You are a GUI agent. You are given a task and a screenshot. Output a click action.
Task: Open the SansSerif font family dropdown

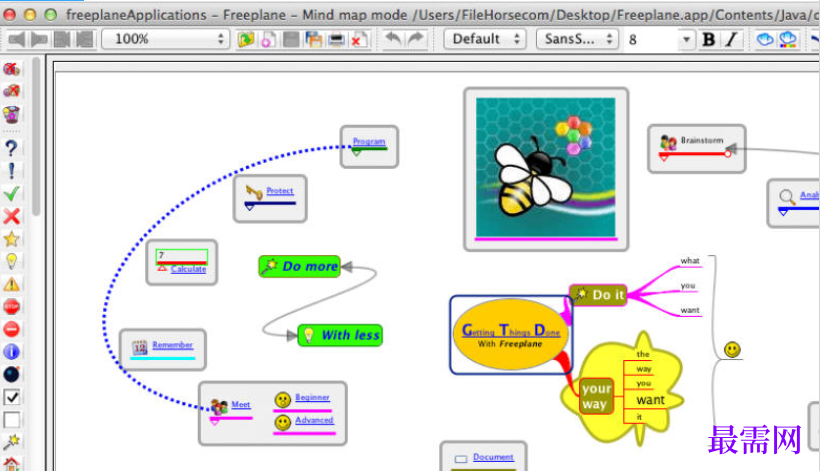(577, 39)
